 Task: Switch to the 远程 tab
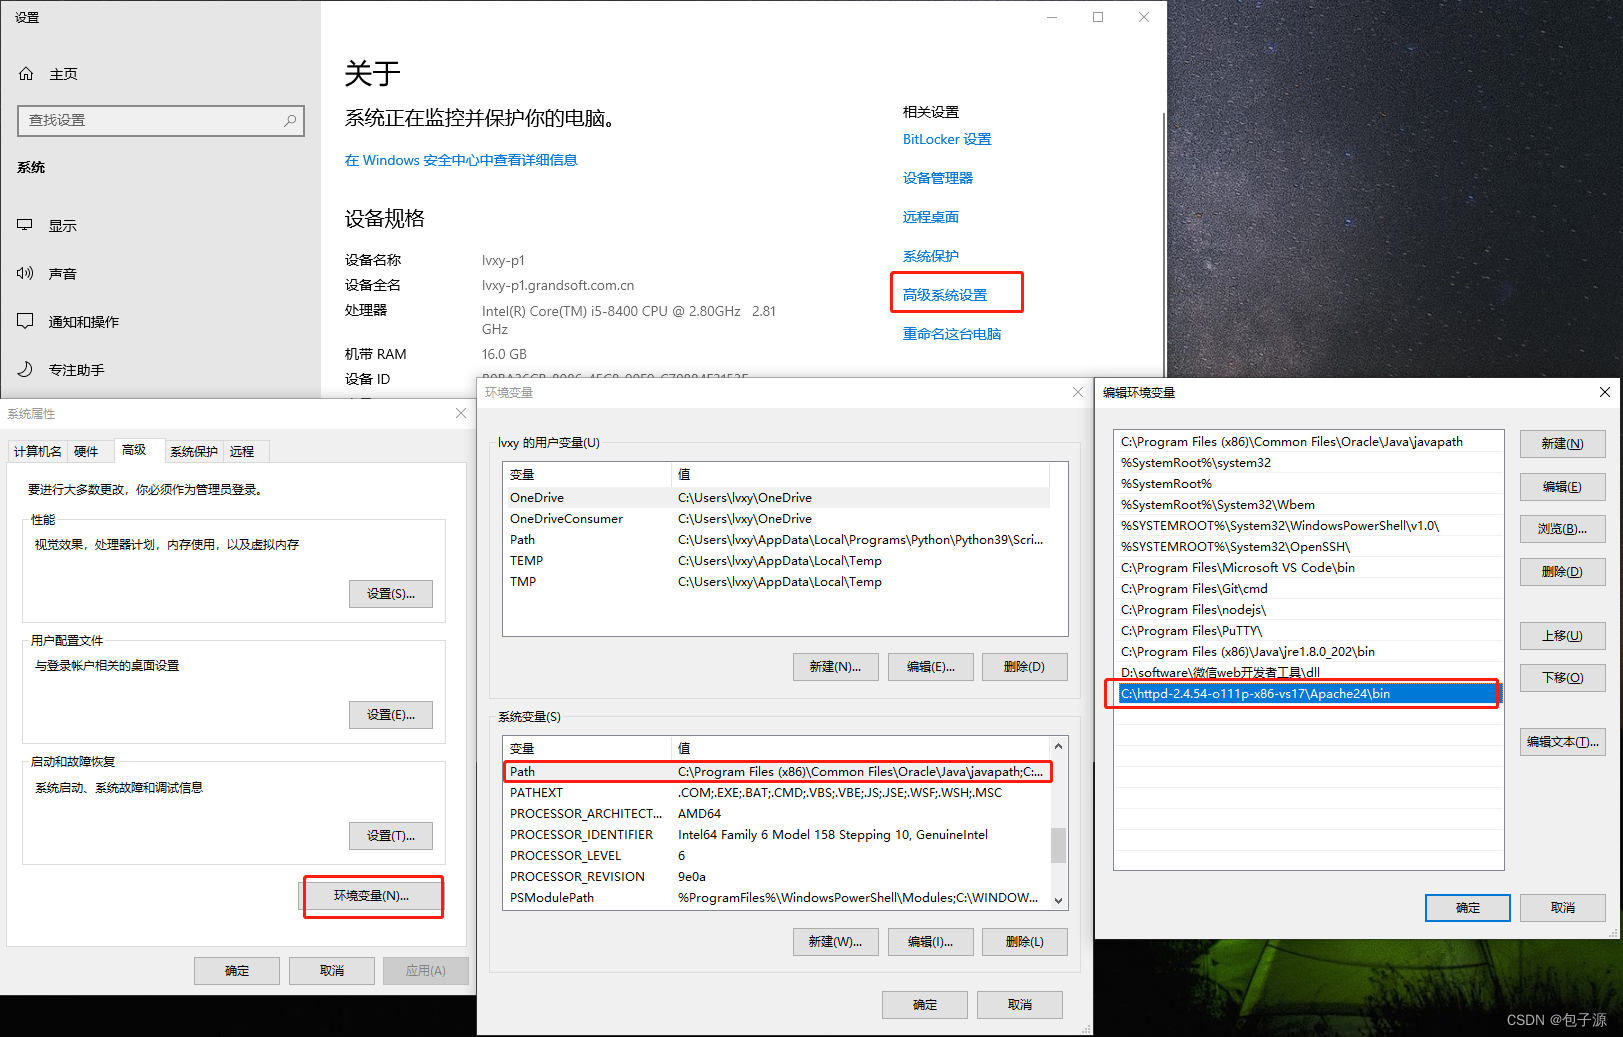click(243, 451)
